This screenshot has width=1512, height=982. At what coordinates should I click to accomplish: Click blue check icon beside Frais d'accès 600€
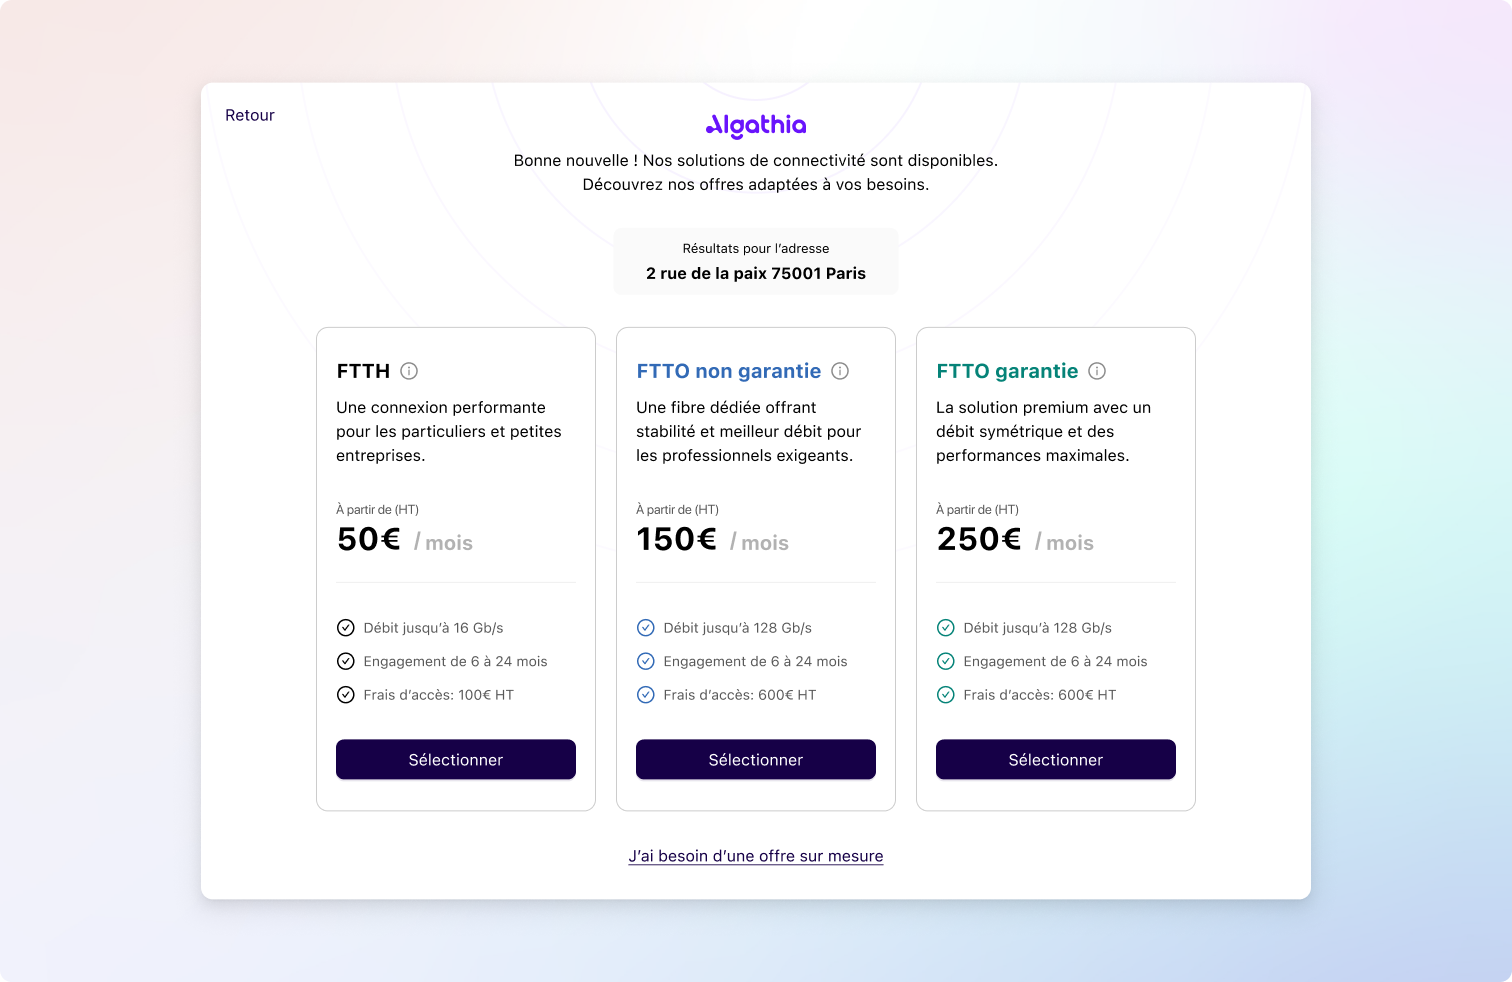646,695
